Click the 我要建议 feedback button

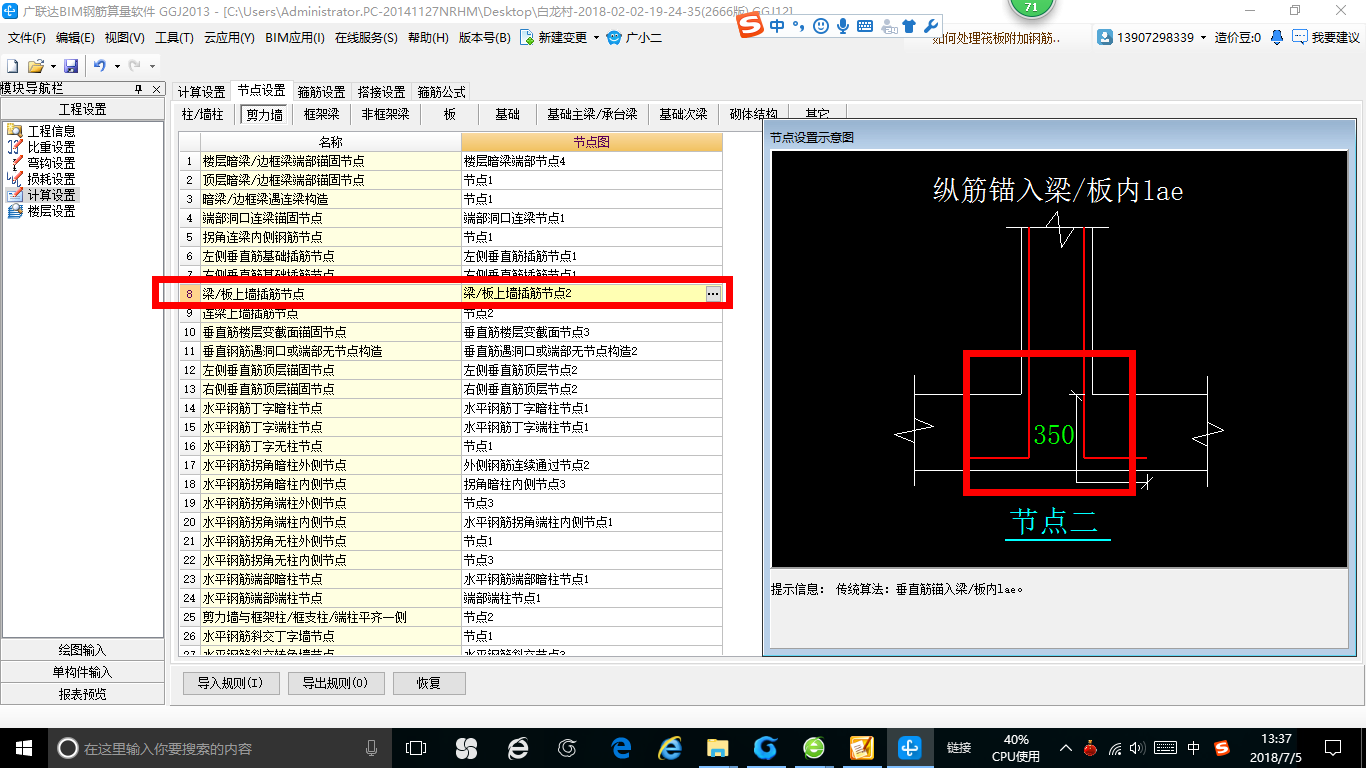(1326, 38)
